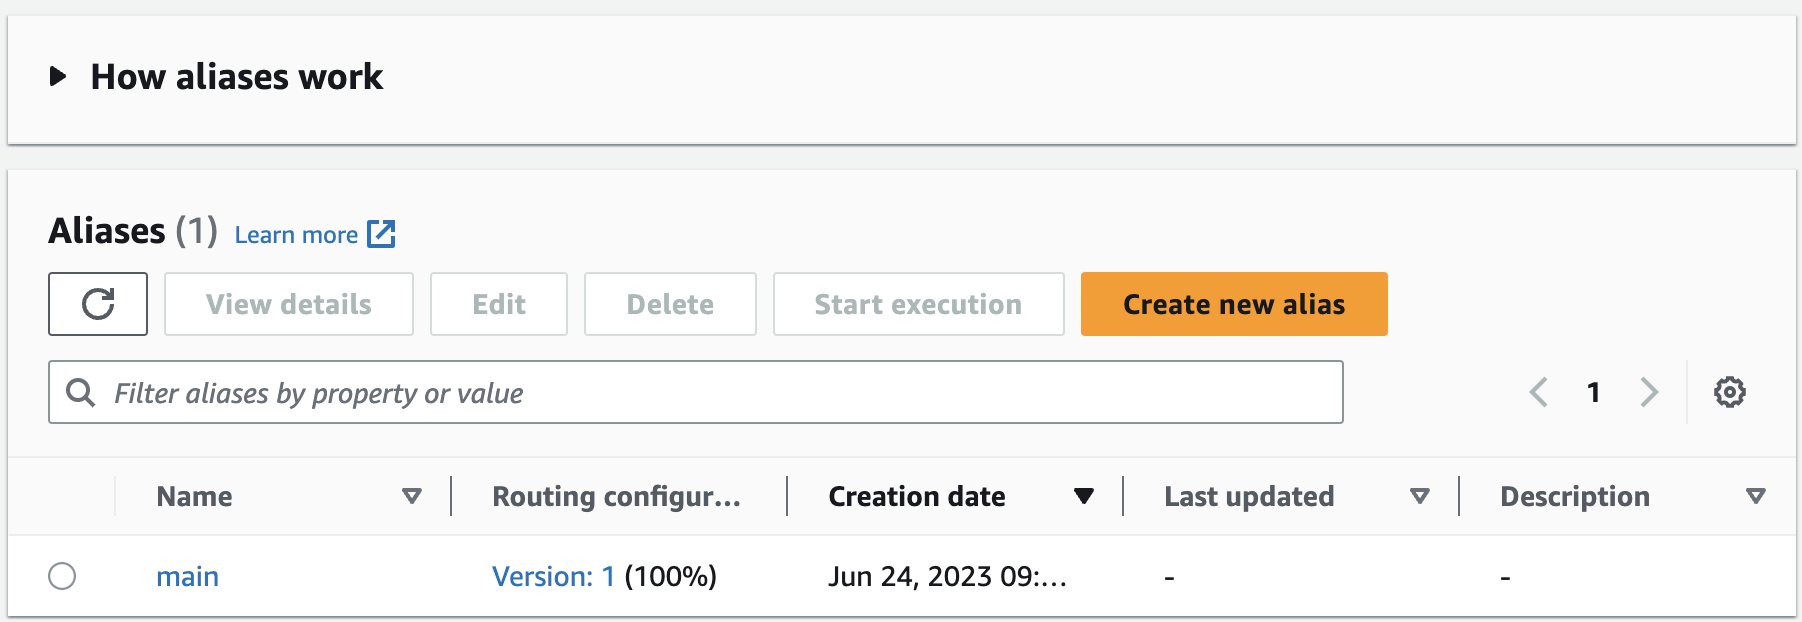Sort by Name column arrow

coord(411,496)
